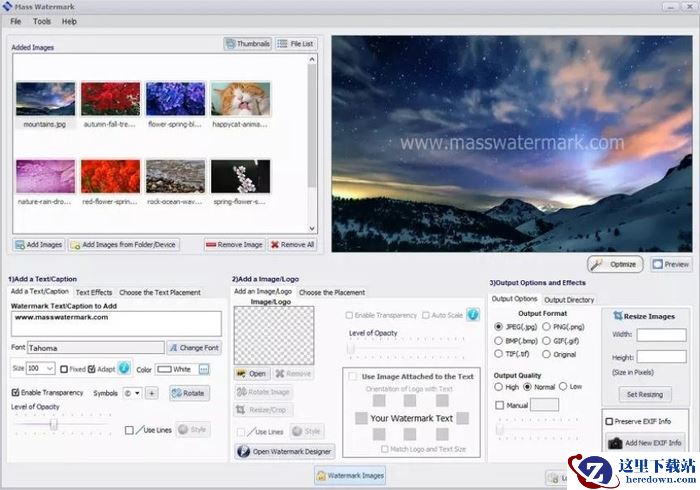This screenshot has width=700, height=490.
Task: Click Add Images button
Action: tap(39, 245)
